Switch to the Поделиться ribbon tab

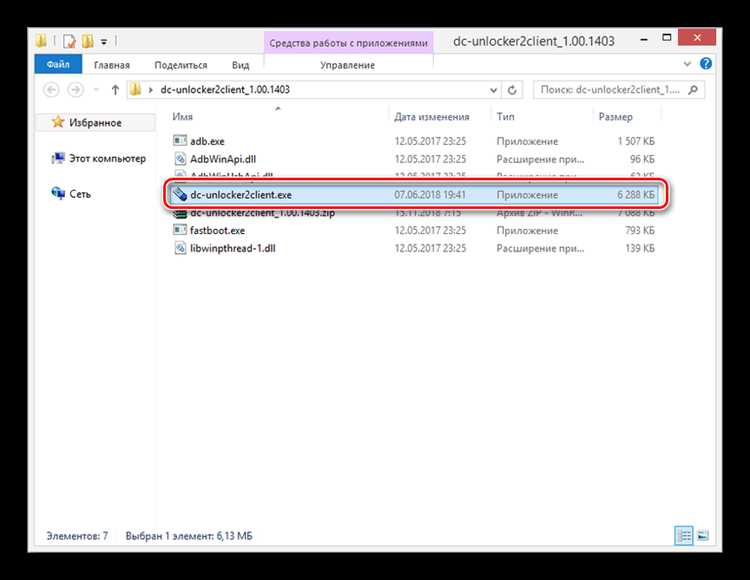(x=181, y=65)
